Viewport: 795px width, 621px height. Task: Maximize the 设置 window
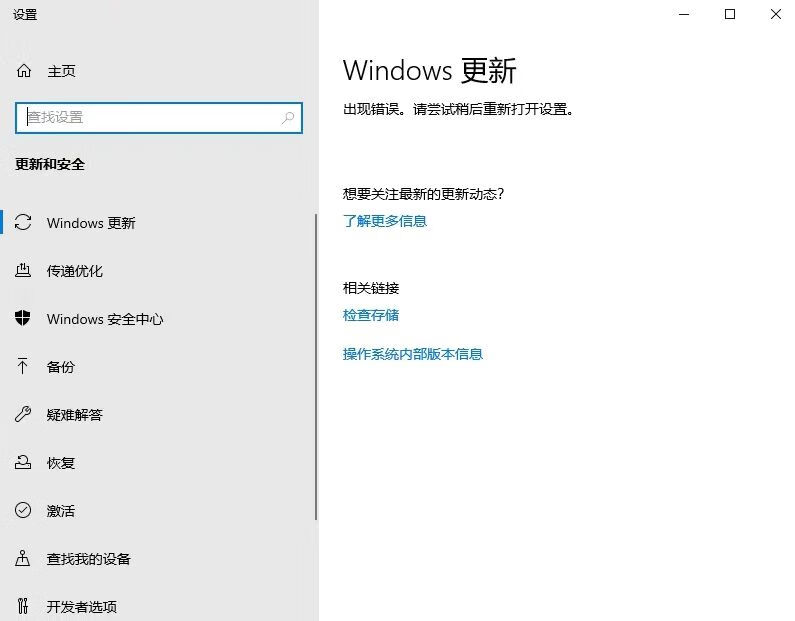coord(730,14)
